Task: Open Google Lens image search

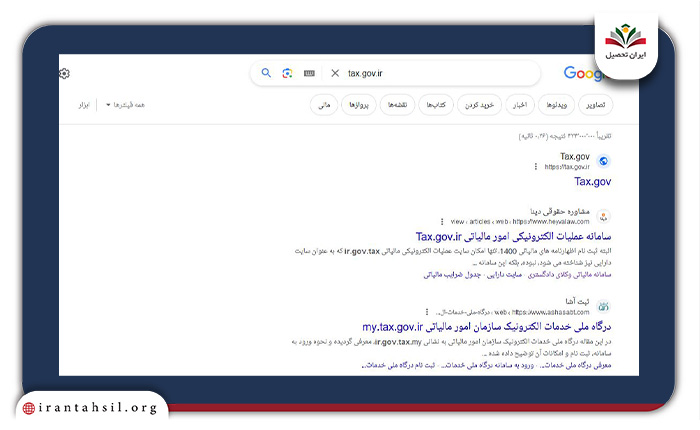Action: click(x=288, y=73)
